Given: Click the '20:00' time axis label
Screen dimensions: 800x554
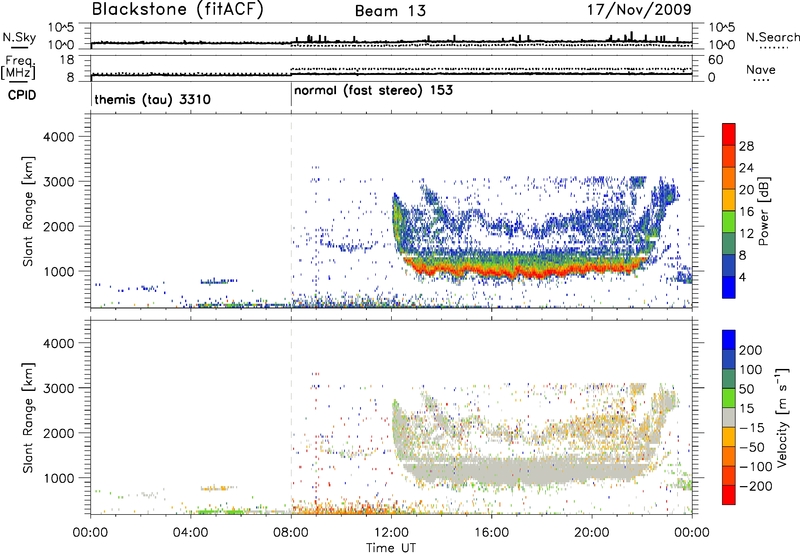Looking at the screenshot, I should click(592, 533).
